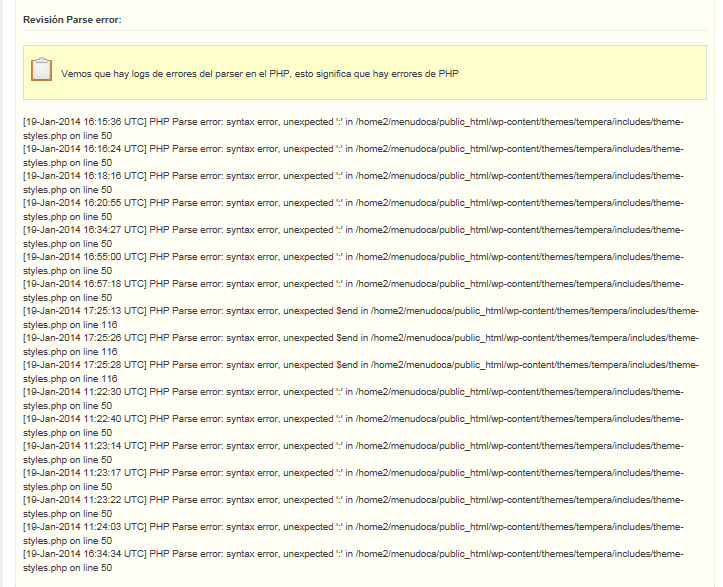This screenshot has width=723, height=587.
Task: Click log entry timestamped 16:34:27 UTC
Action: point(353,237)
